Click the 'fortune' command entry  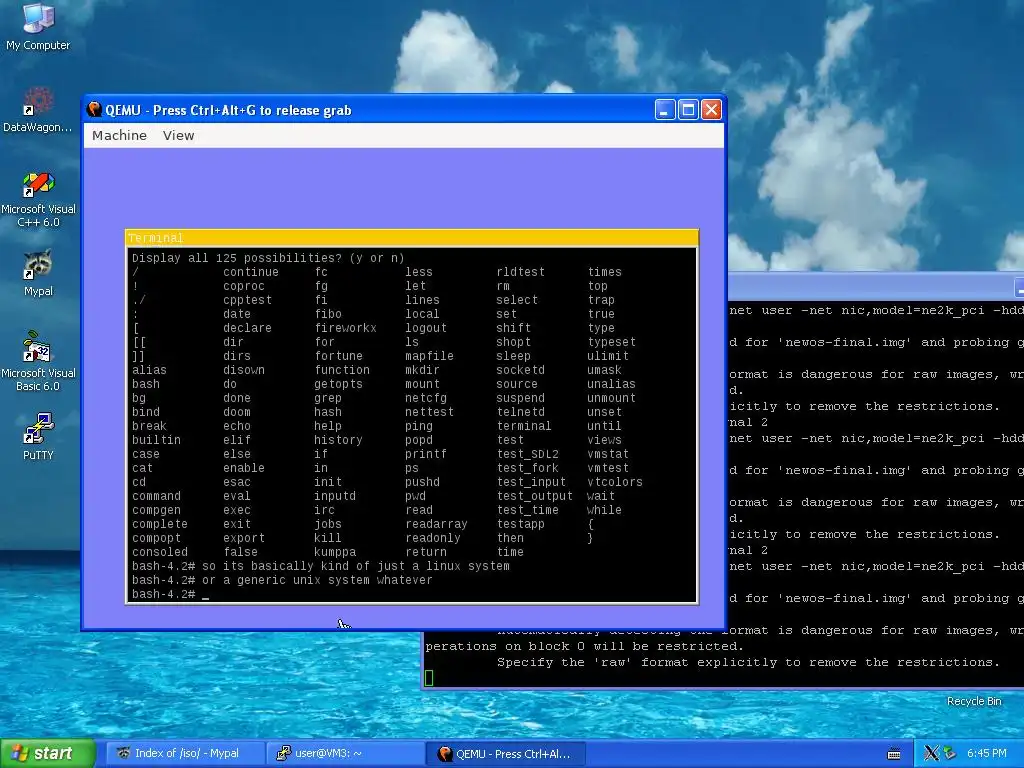coord(338,356)
